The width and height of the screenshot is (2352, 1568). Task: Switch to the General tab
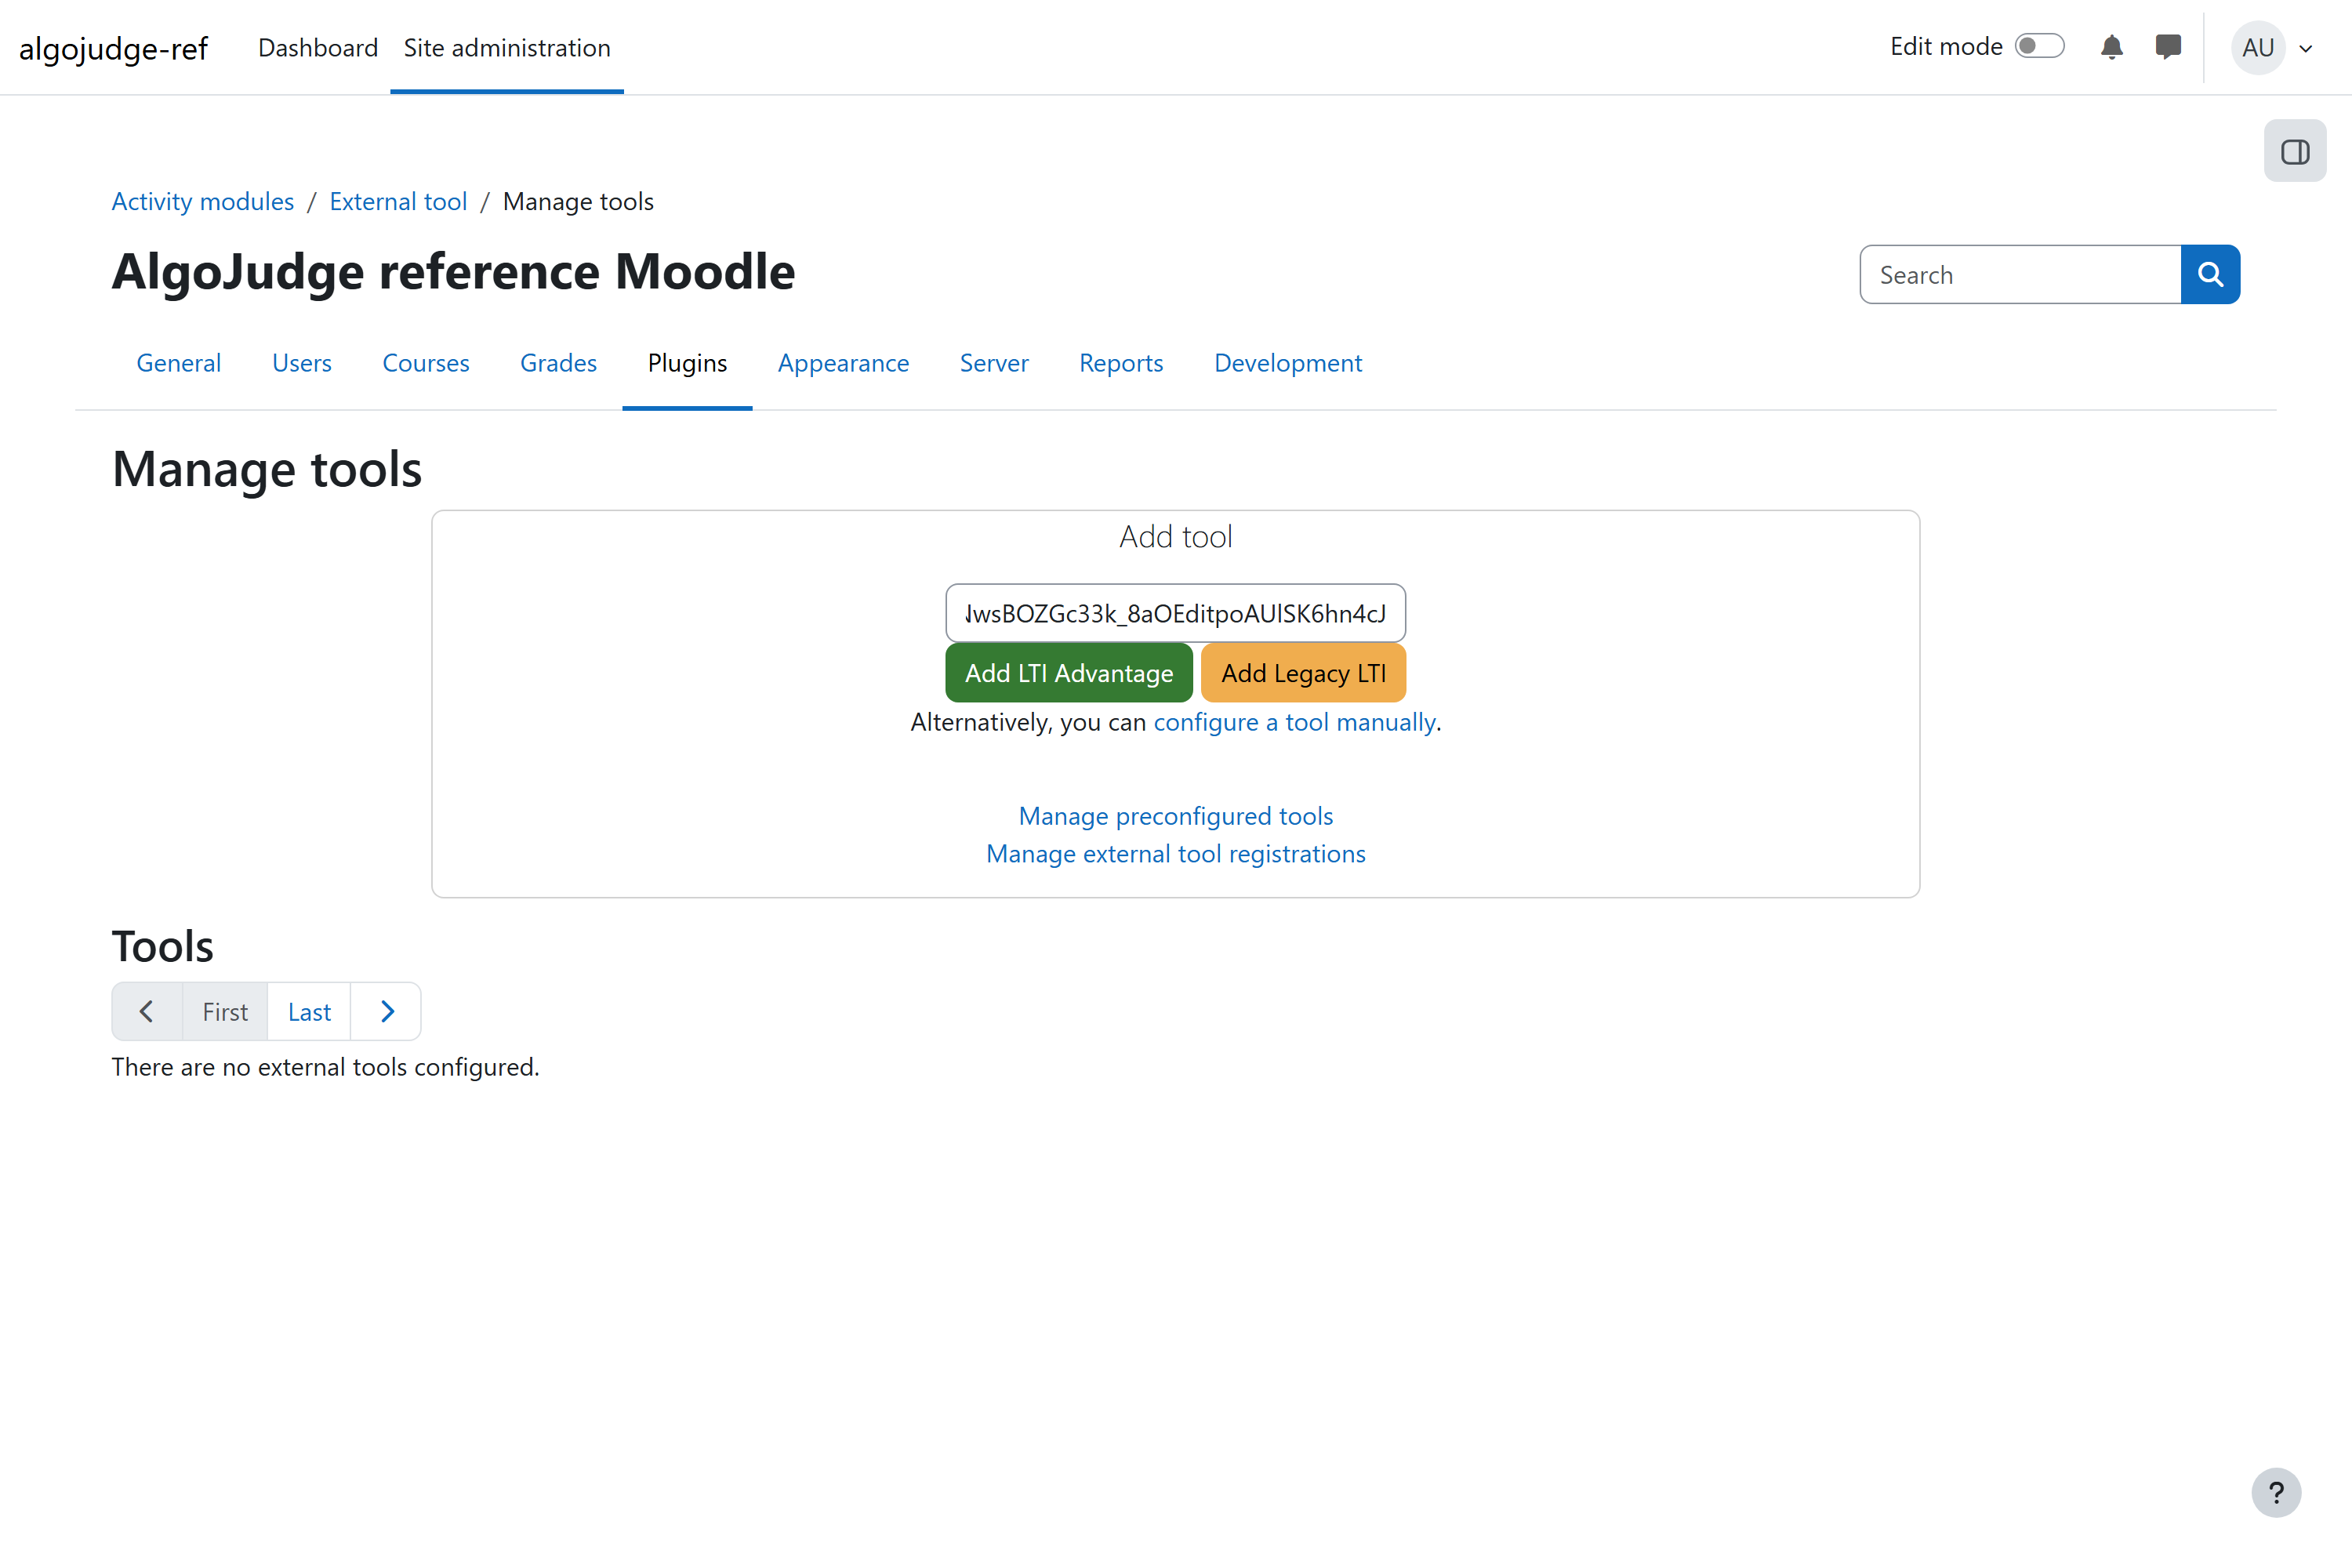pyautogui.click(x=179, y=363)
